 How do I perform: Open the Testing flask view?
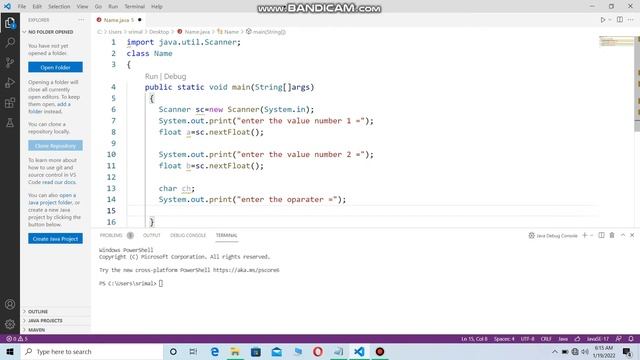point(10,122)
